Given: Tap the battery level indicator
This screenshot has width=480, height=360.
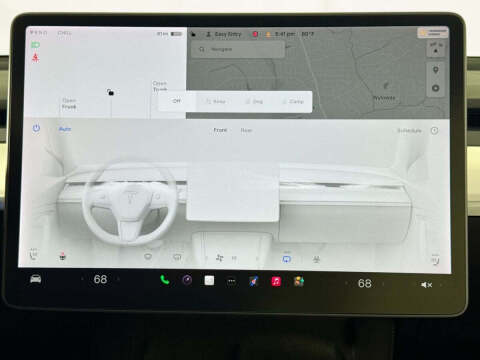Looking at the screenshot, I should 176,34.
